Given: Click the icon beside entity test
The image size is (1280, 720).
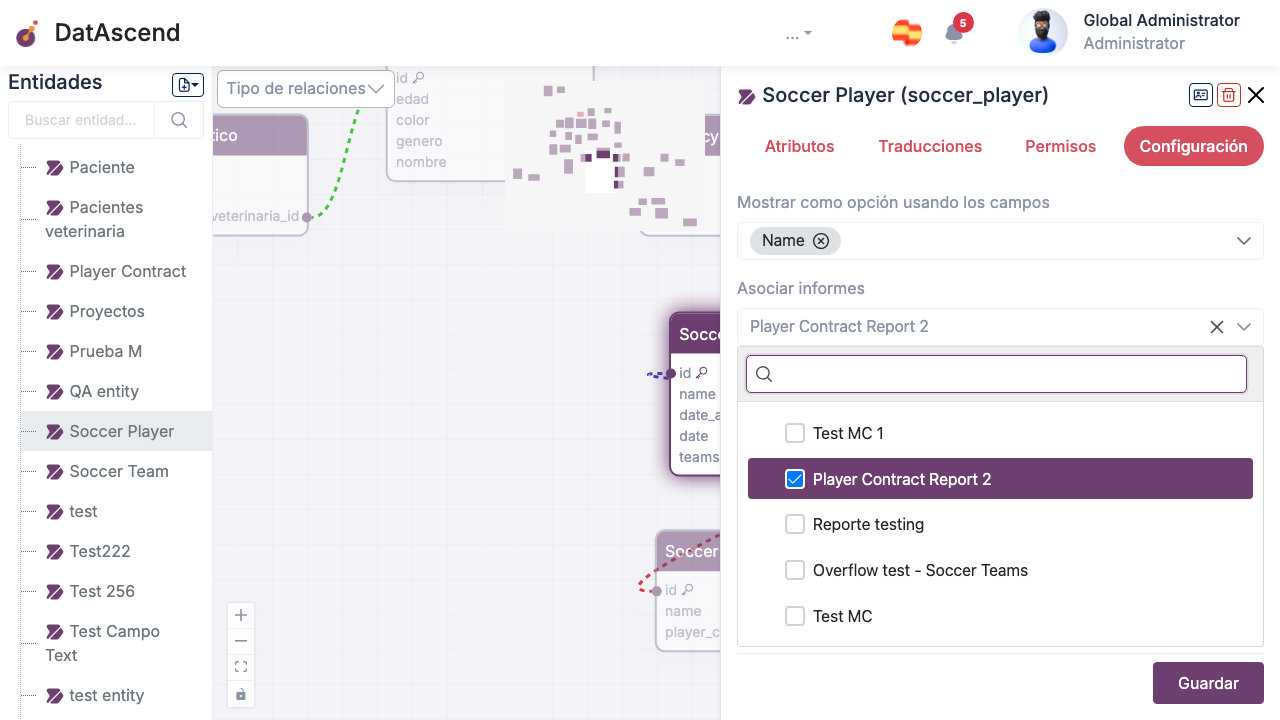Looking at the screenshot, I should (55, 511).
